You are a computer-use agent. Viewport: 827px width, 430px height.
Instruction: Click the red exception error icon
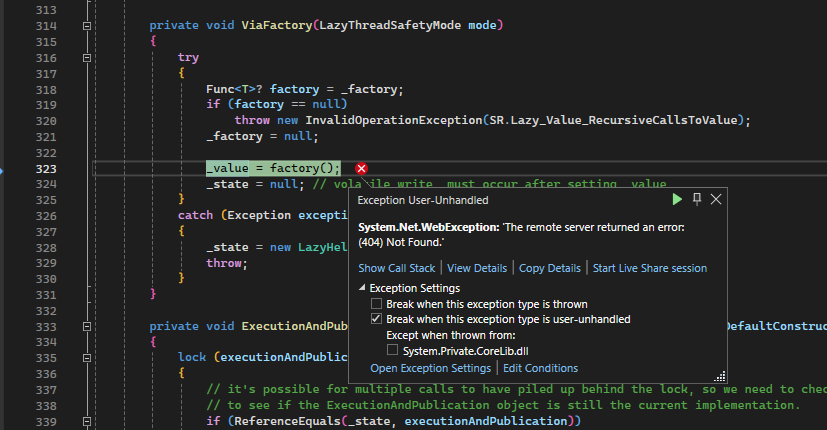pyautogui.click(x=361, y=168)
